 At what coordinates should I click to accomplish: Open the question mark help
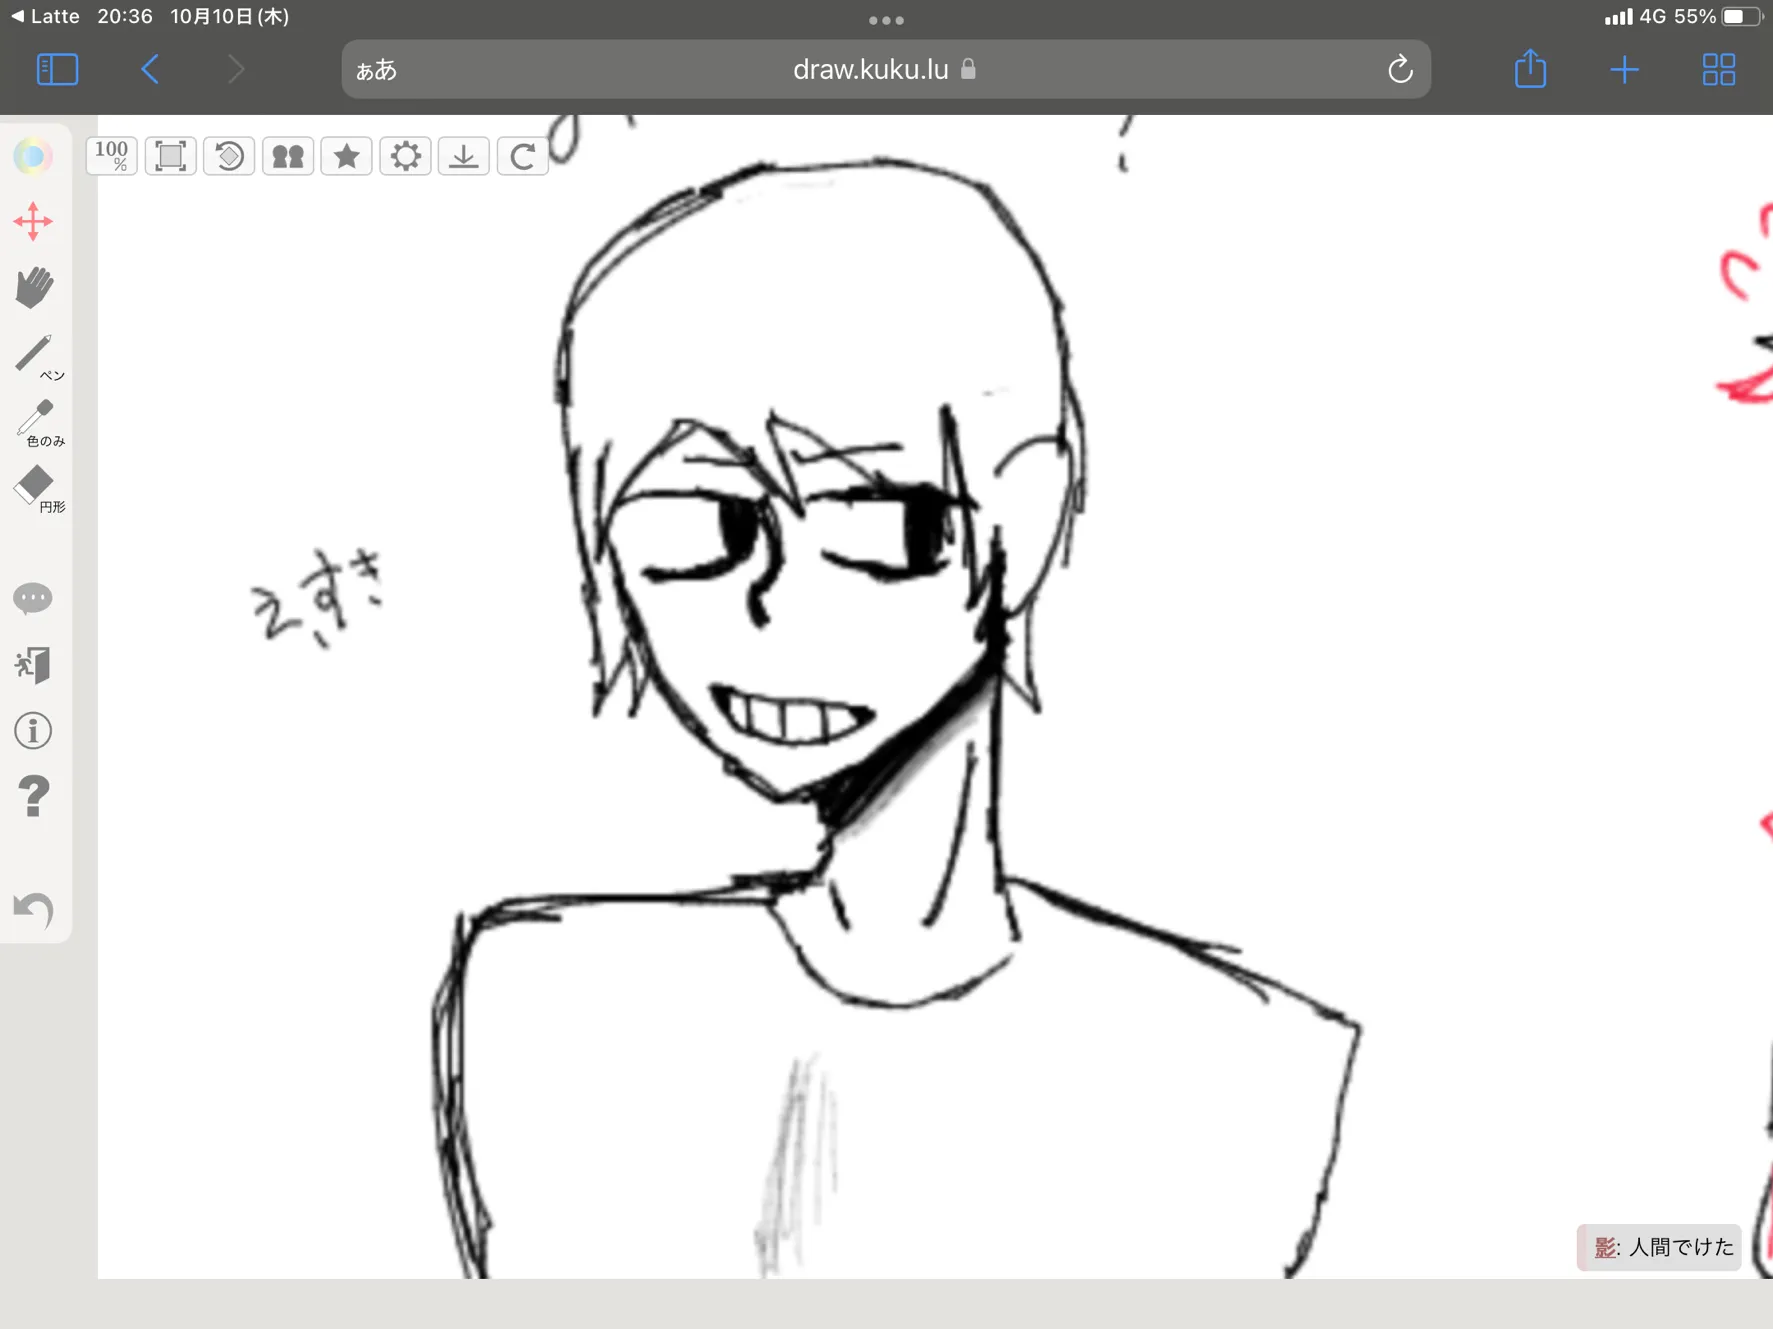click(33, 797)
